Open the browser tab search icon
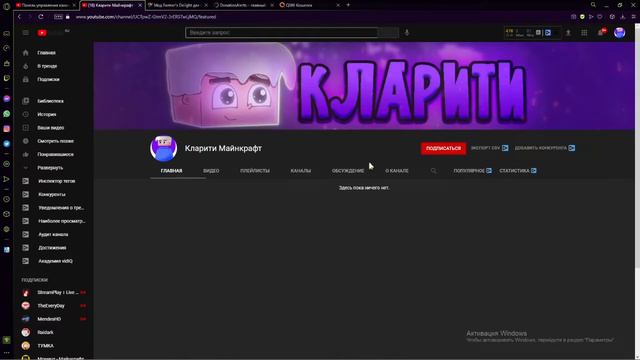The height and width of the screenshot is (360, 640). 593,5
